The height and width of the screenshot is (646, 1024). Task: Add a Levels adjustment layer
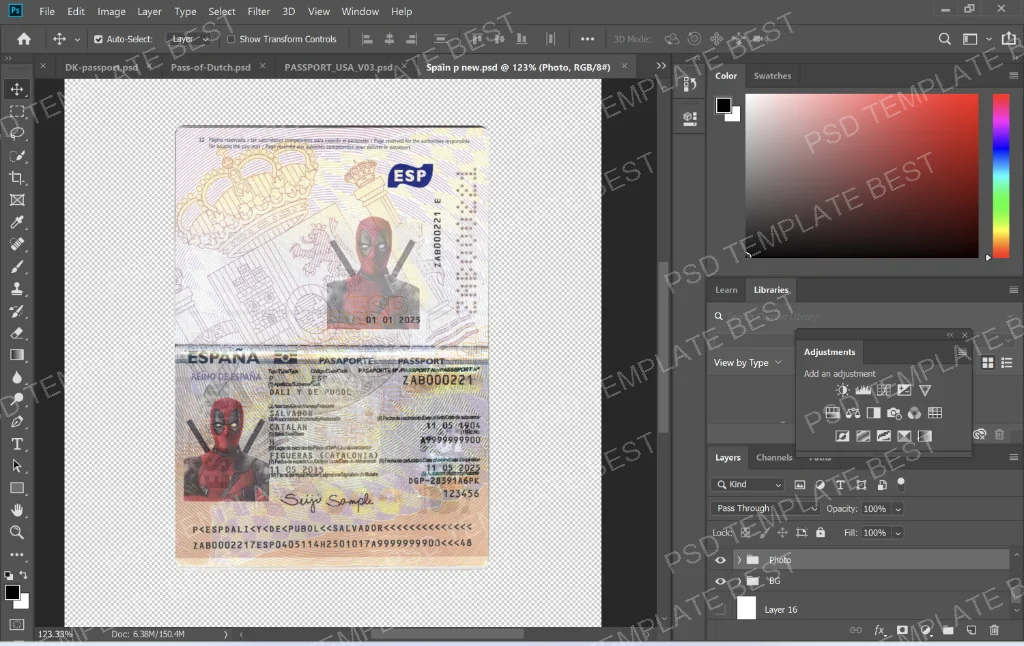pyautogui.click(x=863, y=390)
